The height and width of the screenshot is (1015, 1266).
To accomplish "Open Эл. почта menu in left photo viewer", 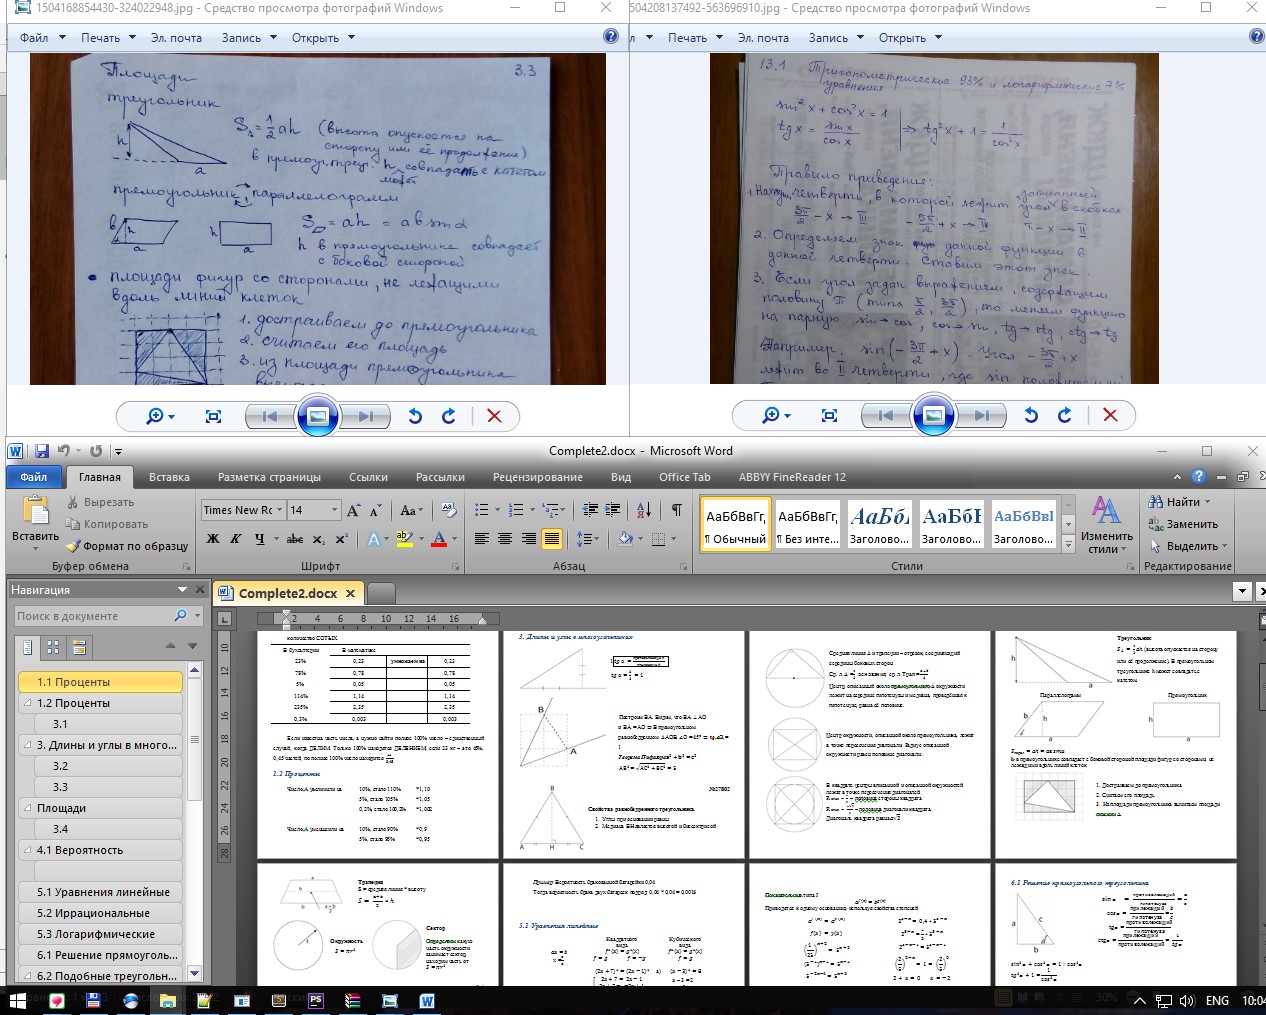I will pyautogui.click(x=176, y=38).
